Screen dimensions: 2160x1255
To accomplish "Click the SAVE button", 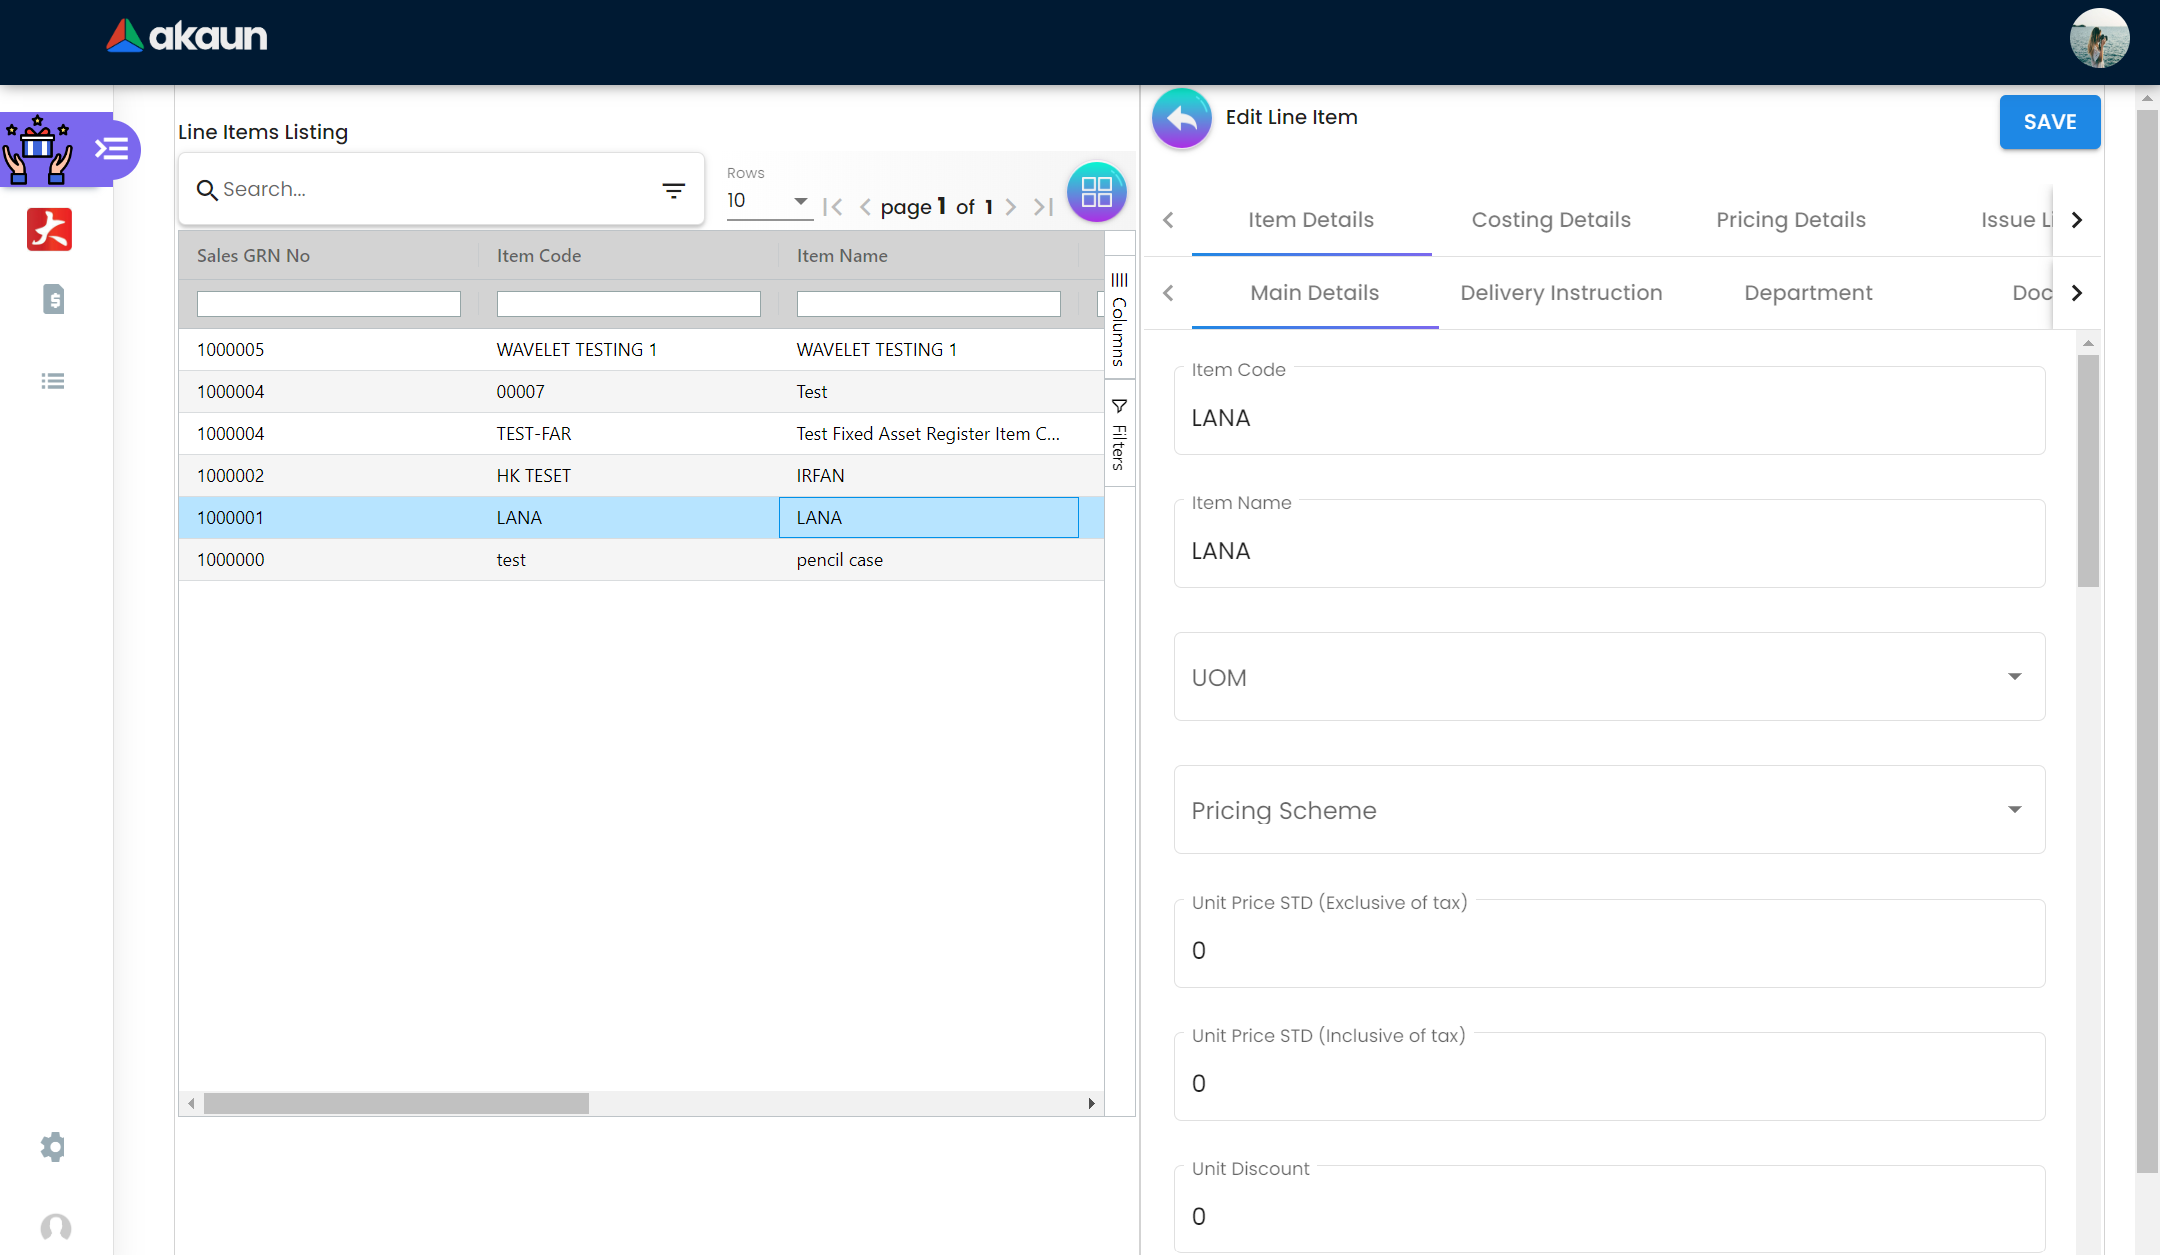I will [x=2049, y=122].
